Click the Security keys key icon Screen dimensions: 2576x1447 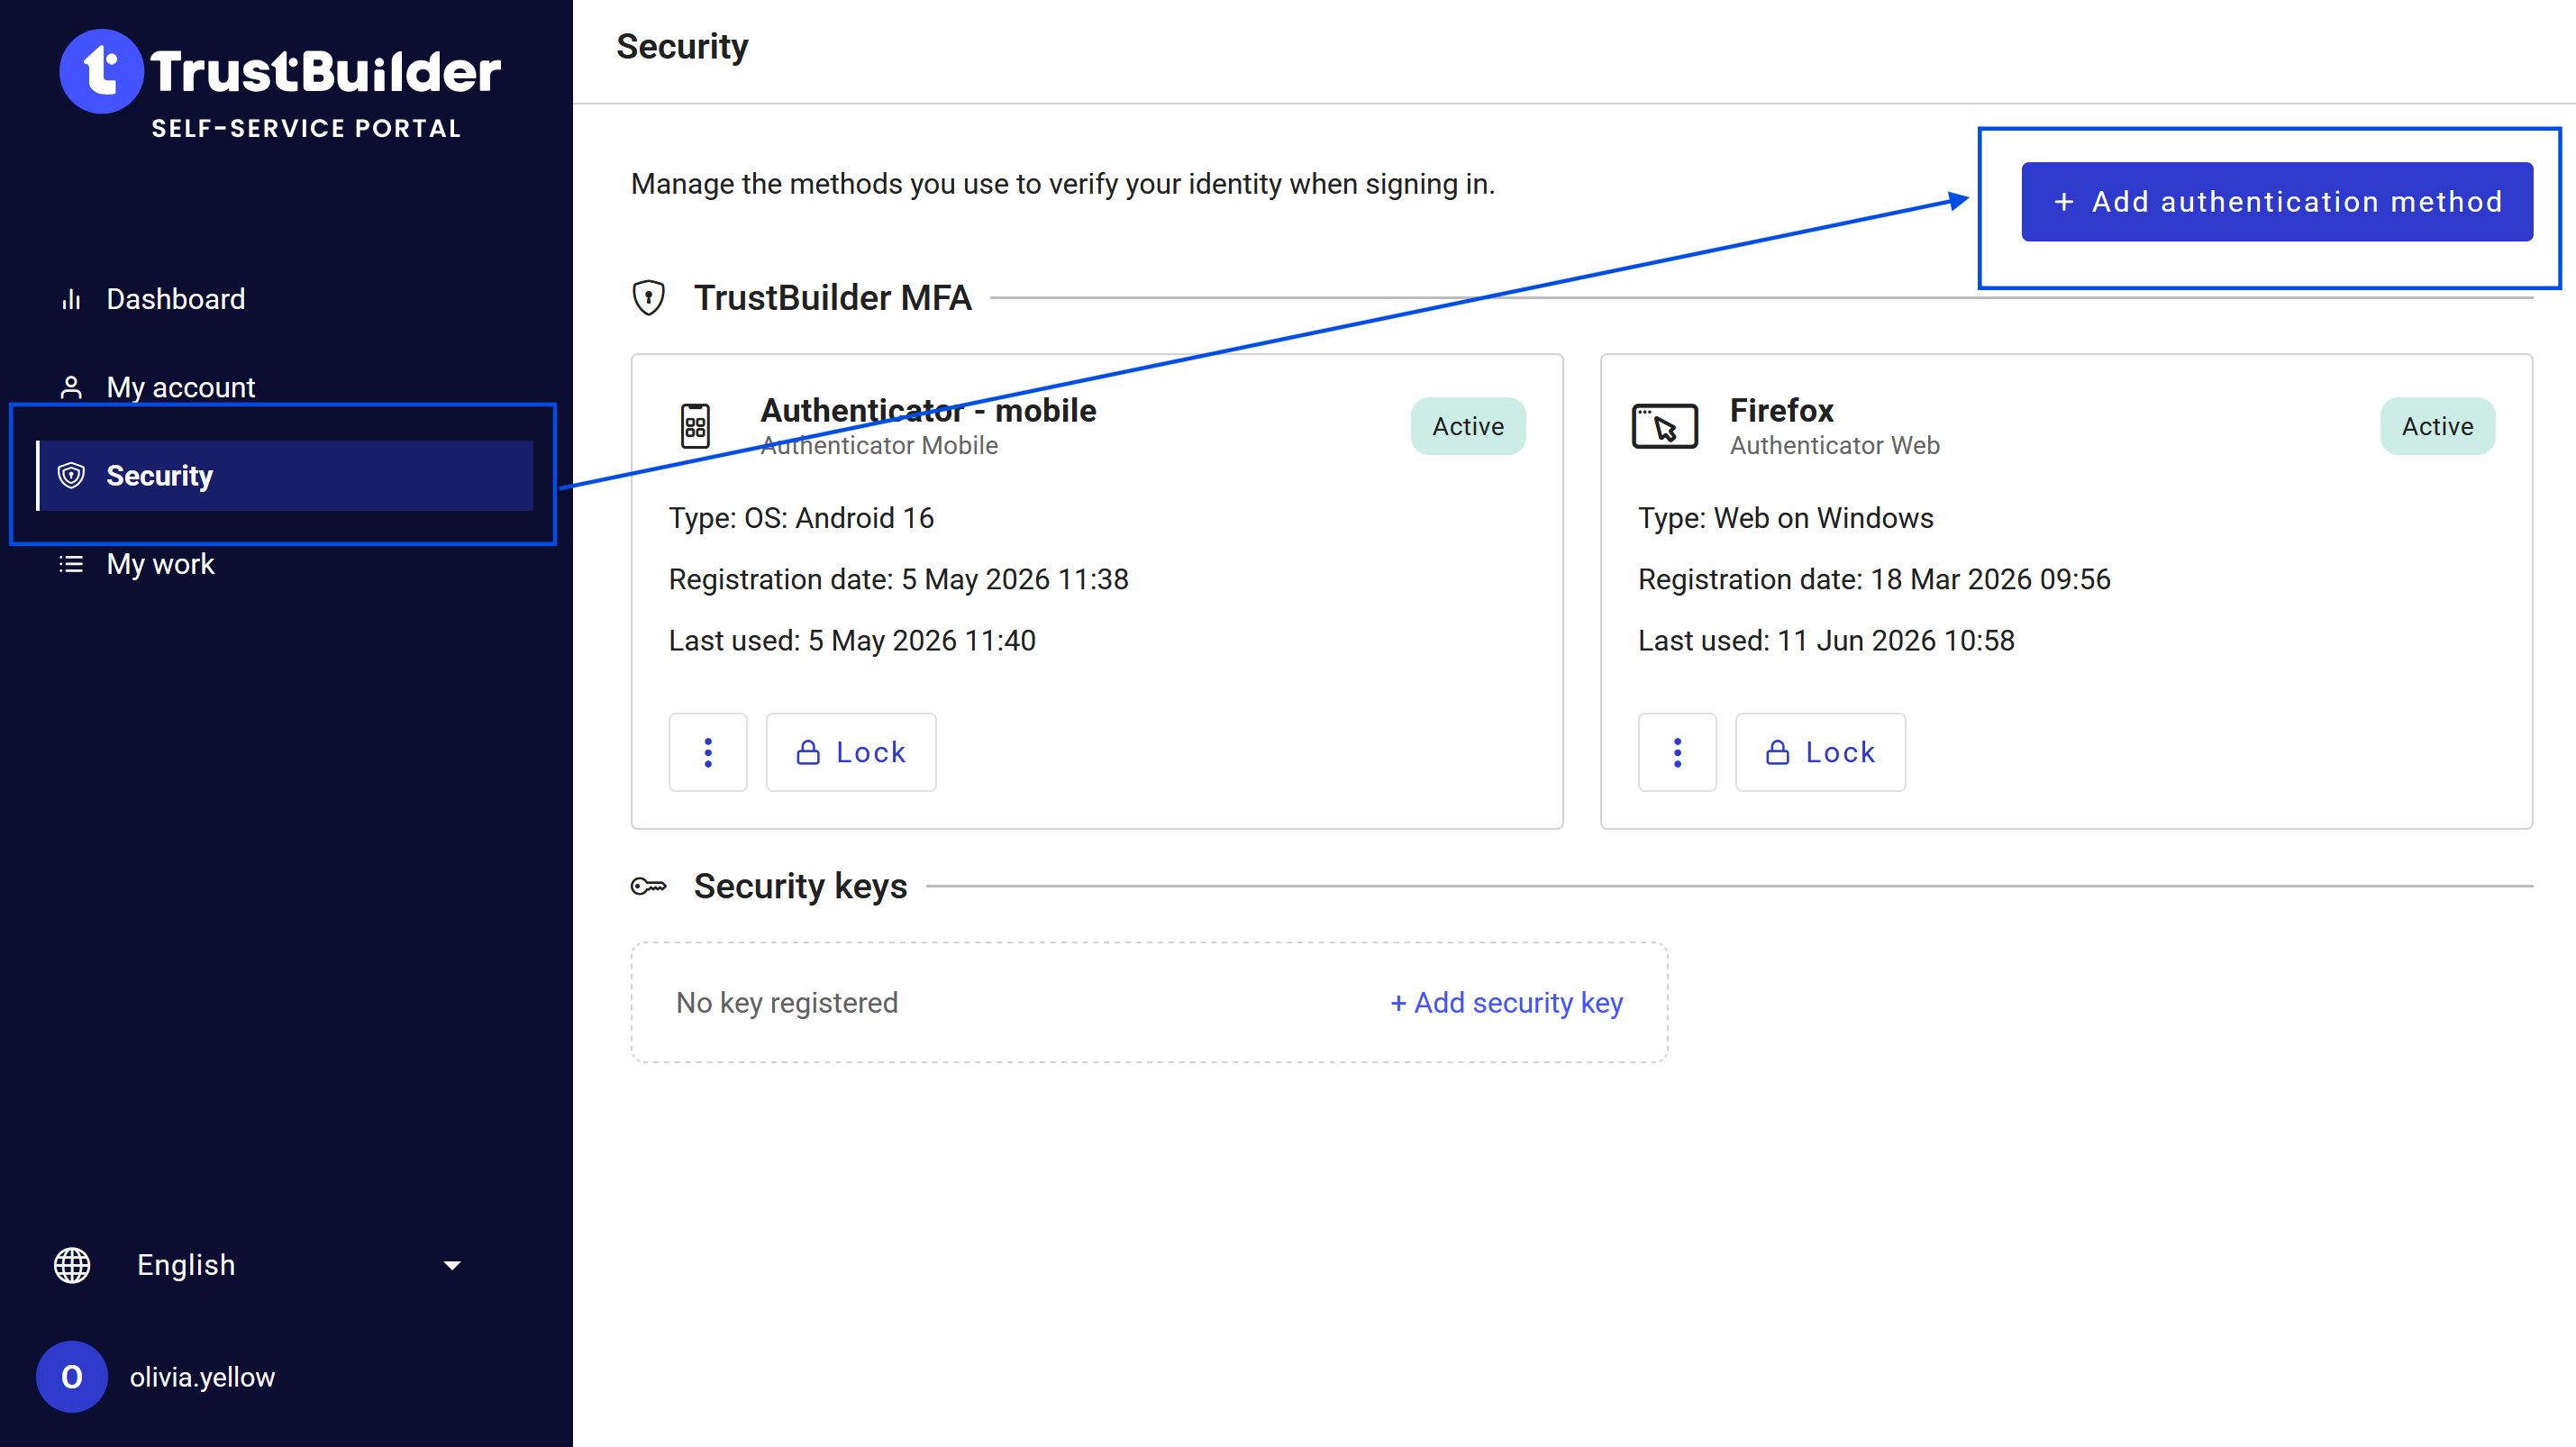(649, 886)
